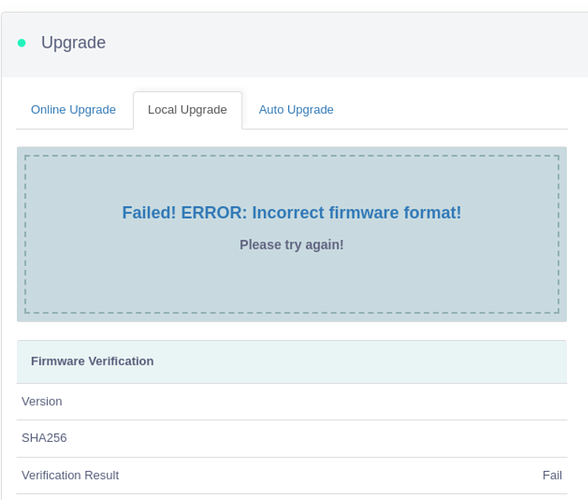The height and width of the screenshot is (500, 588).
Task: Open the Auto Upgrade tab
Action: (x=296, y=110)
